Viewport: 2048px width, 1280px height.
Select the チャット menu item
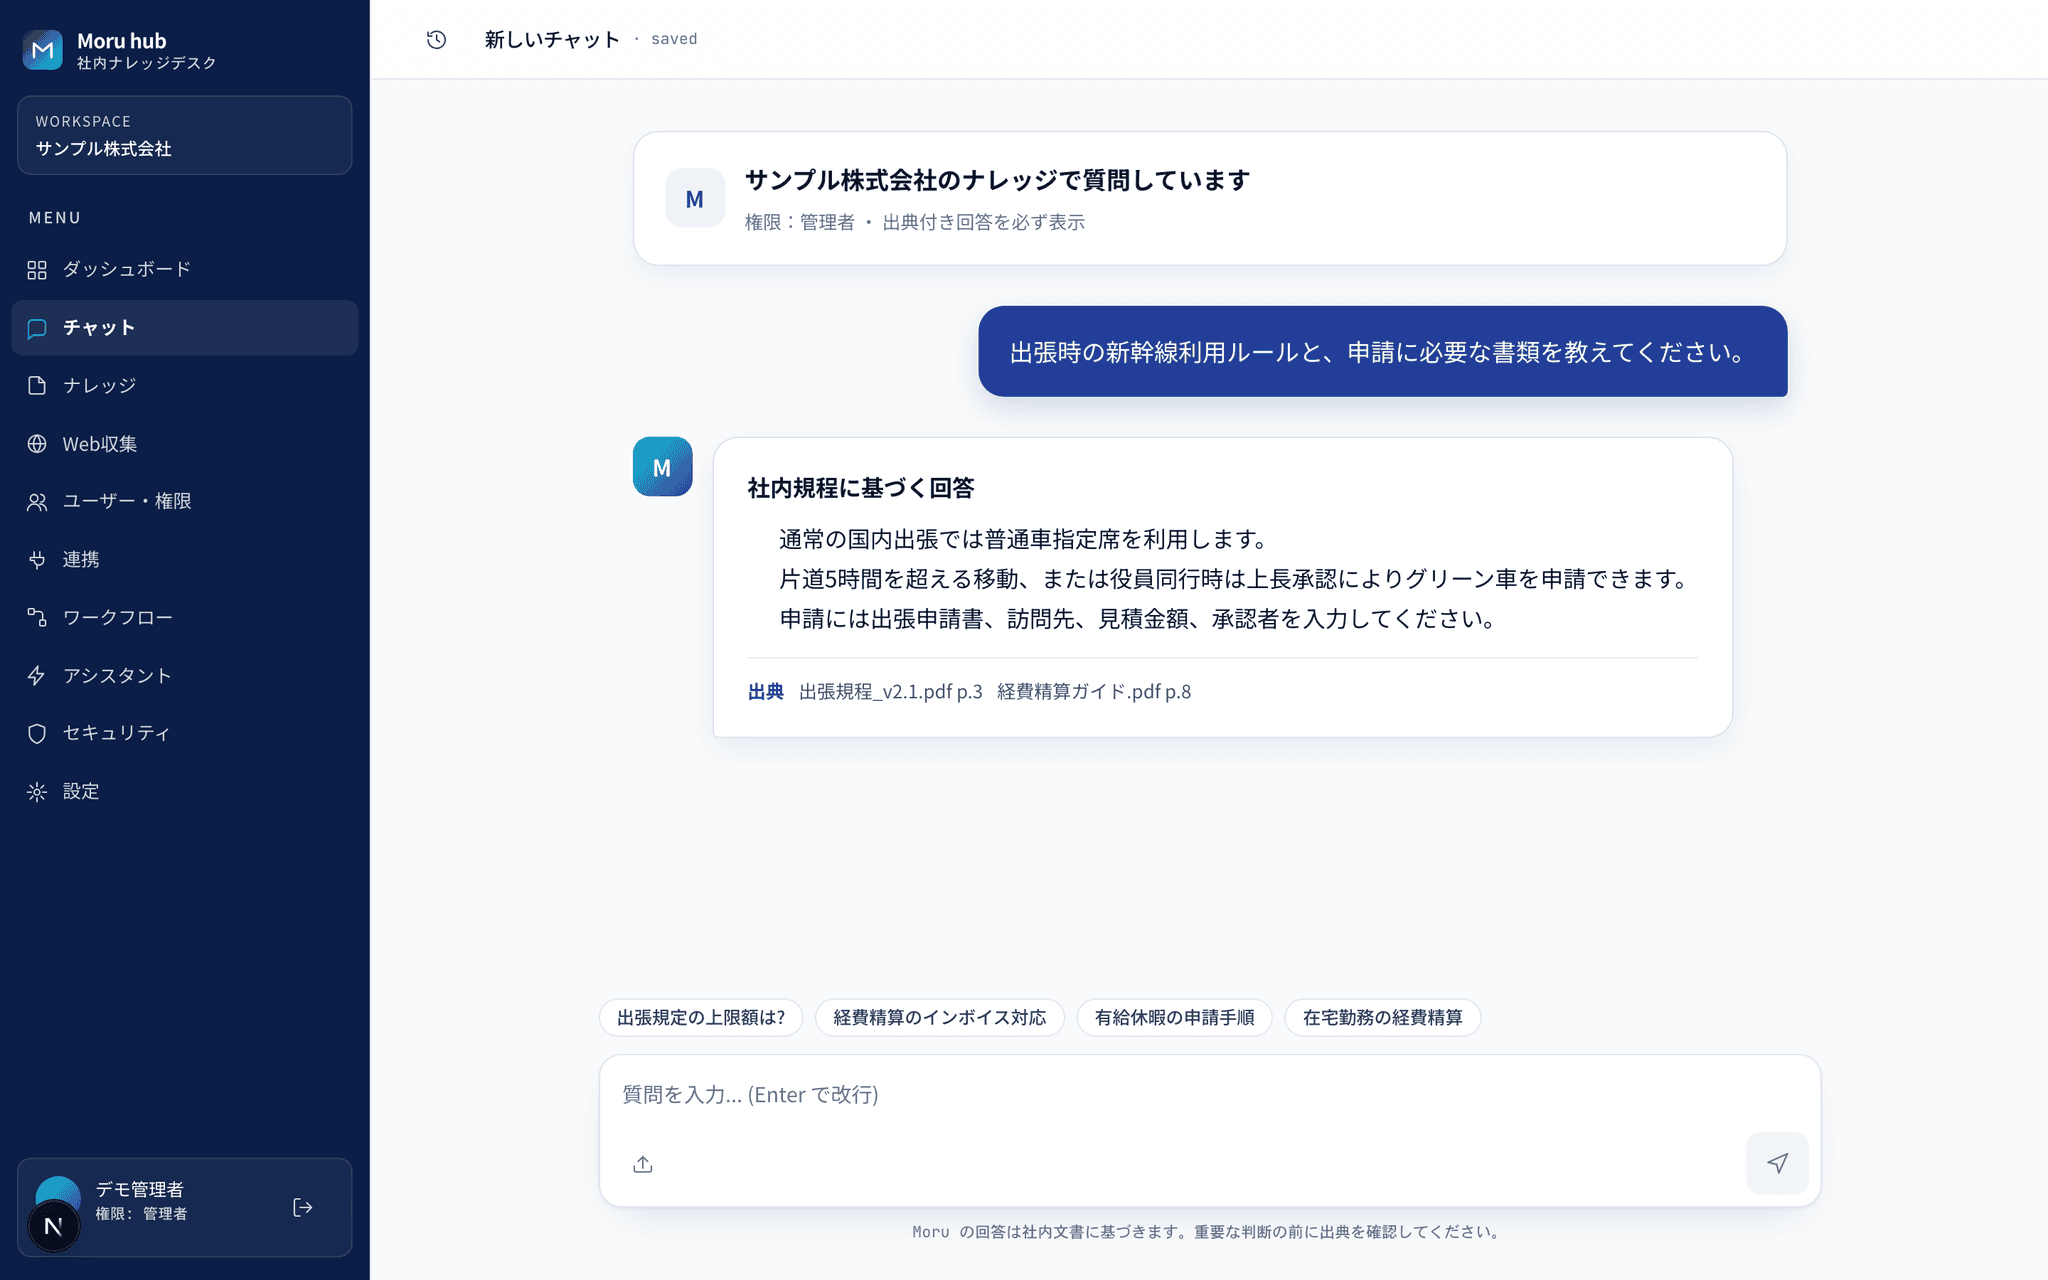coord(185,328)
